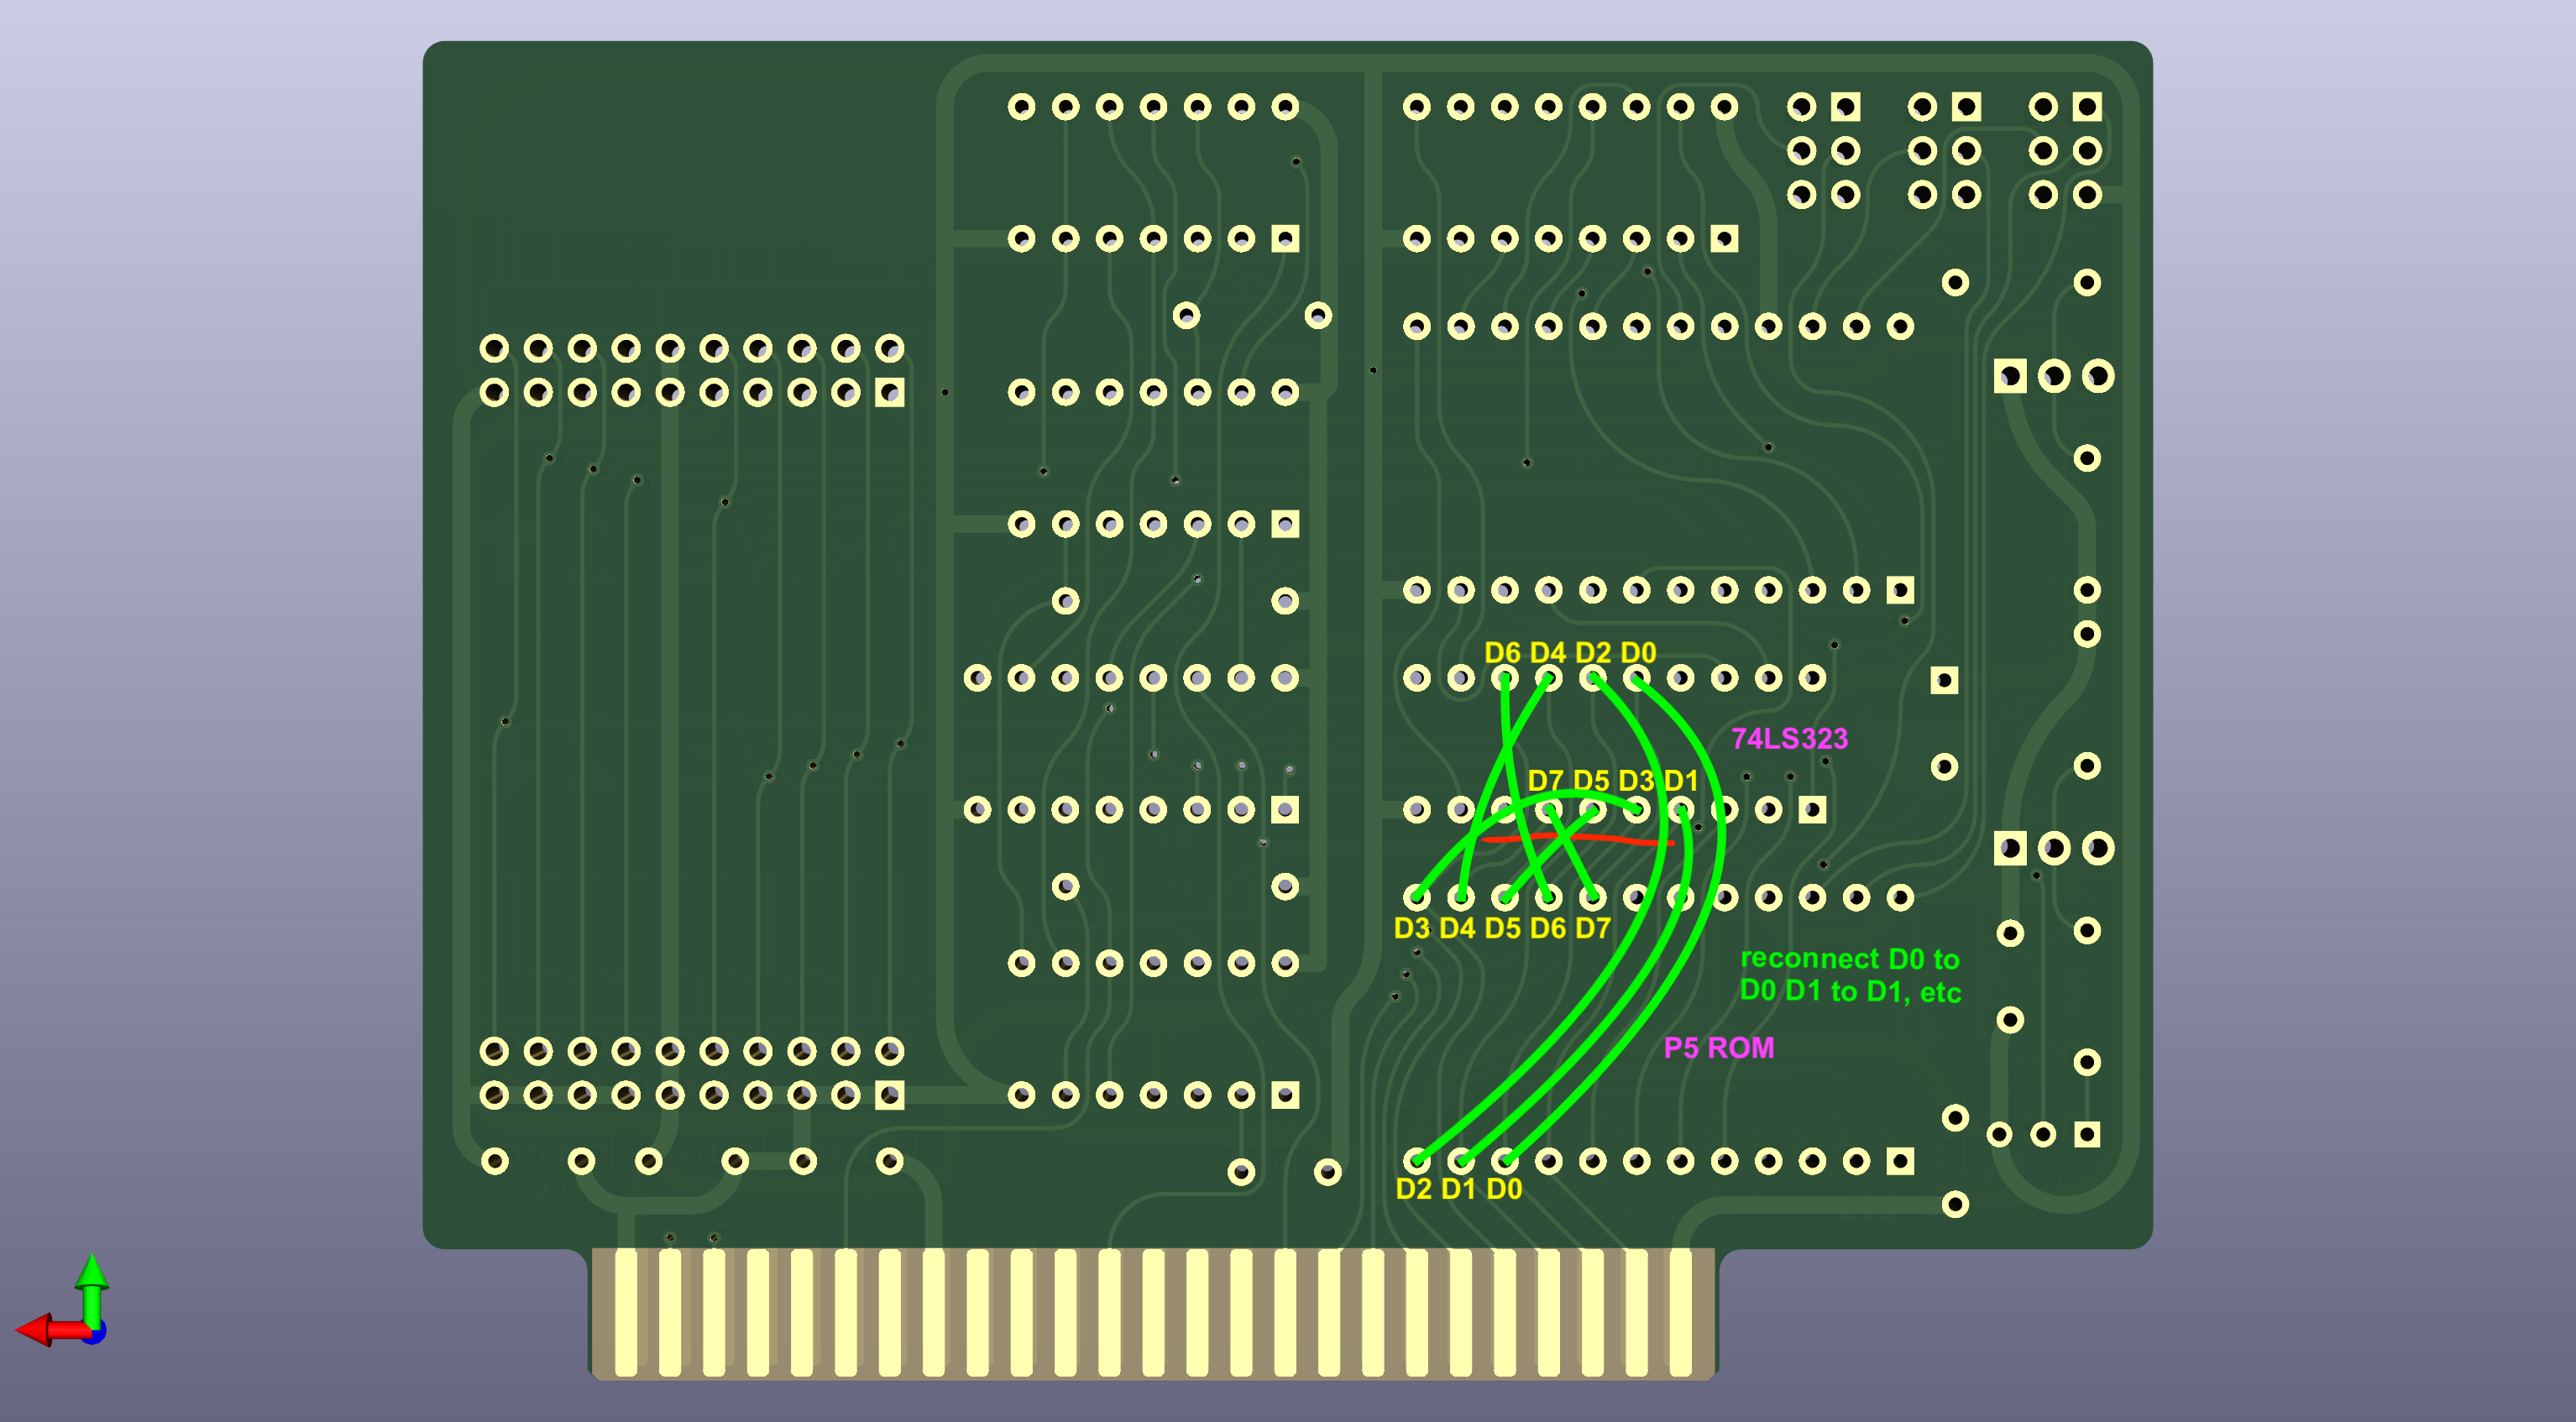Click the green Y-axis arrow of gizmo
The image size is (2576, 1422).
click(92, 1282)
